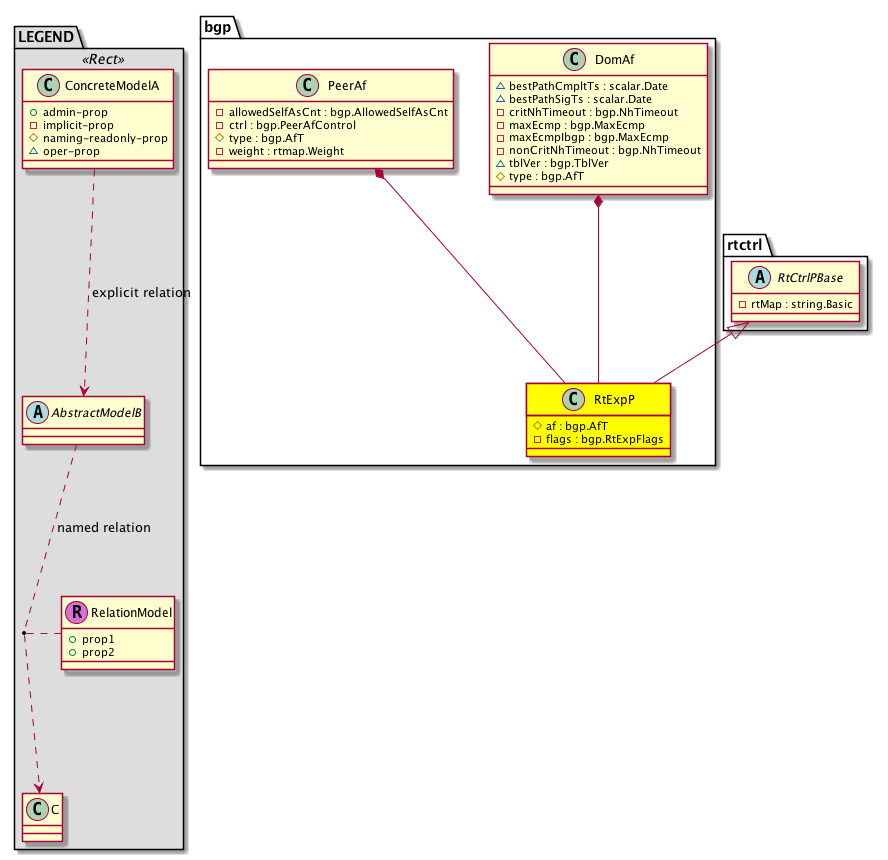Click the 'named relation' label

click(104, 527)
